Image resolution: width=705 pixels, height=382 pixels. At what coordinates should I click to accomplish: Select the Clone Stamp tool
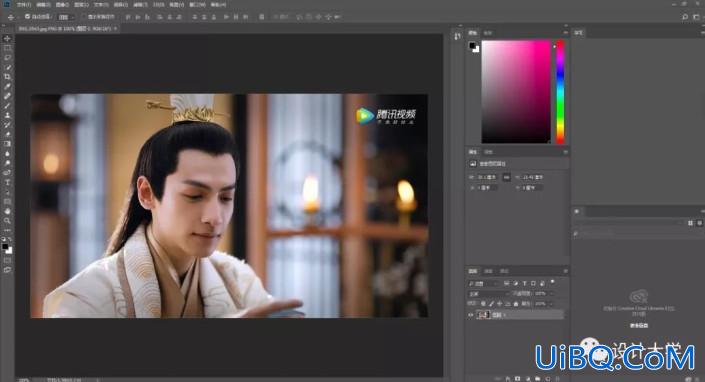coord(7,115)
